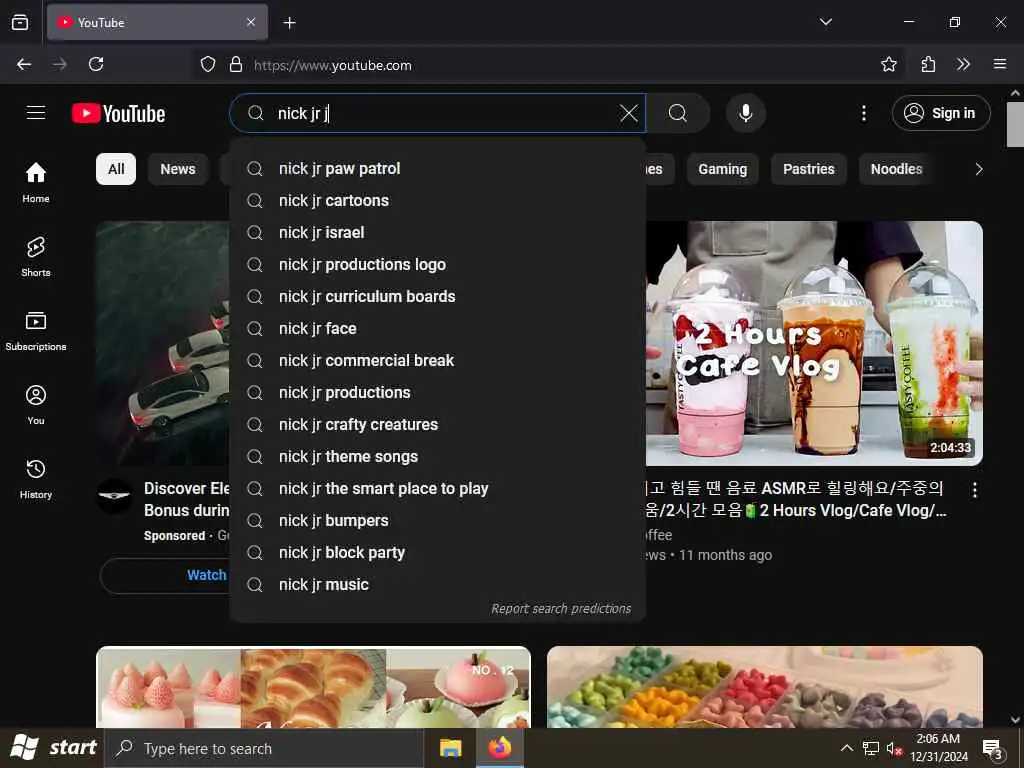Submit search with the magnifier button
This screenshot has height=768, width=1024.
(x=678, y=114)
